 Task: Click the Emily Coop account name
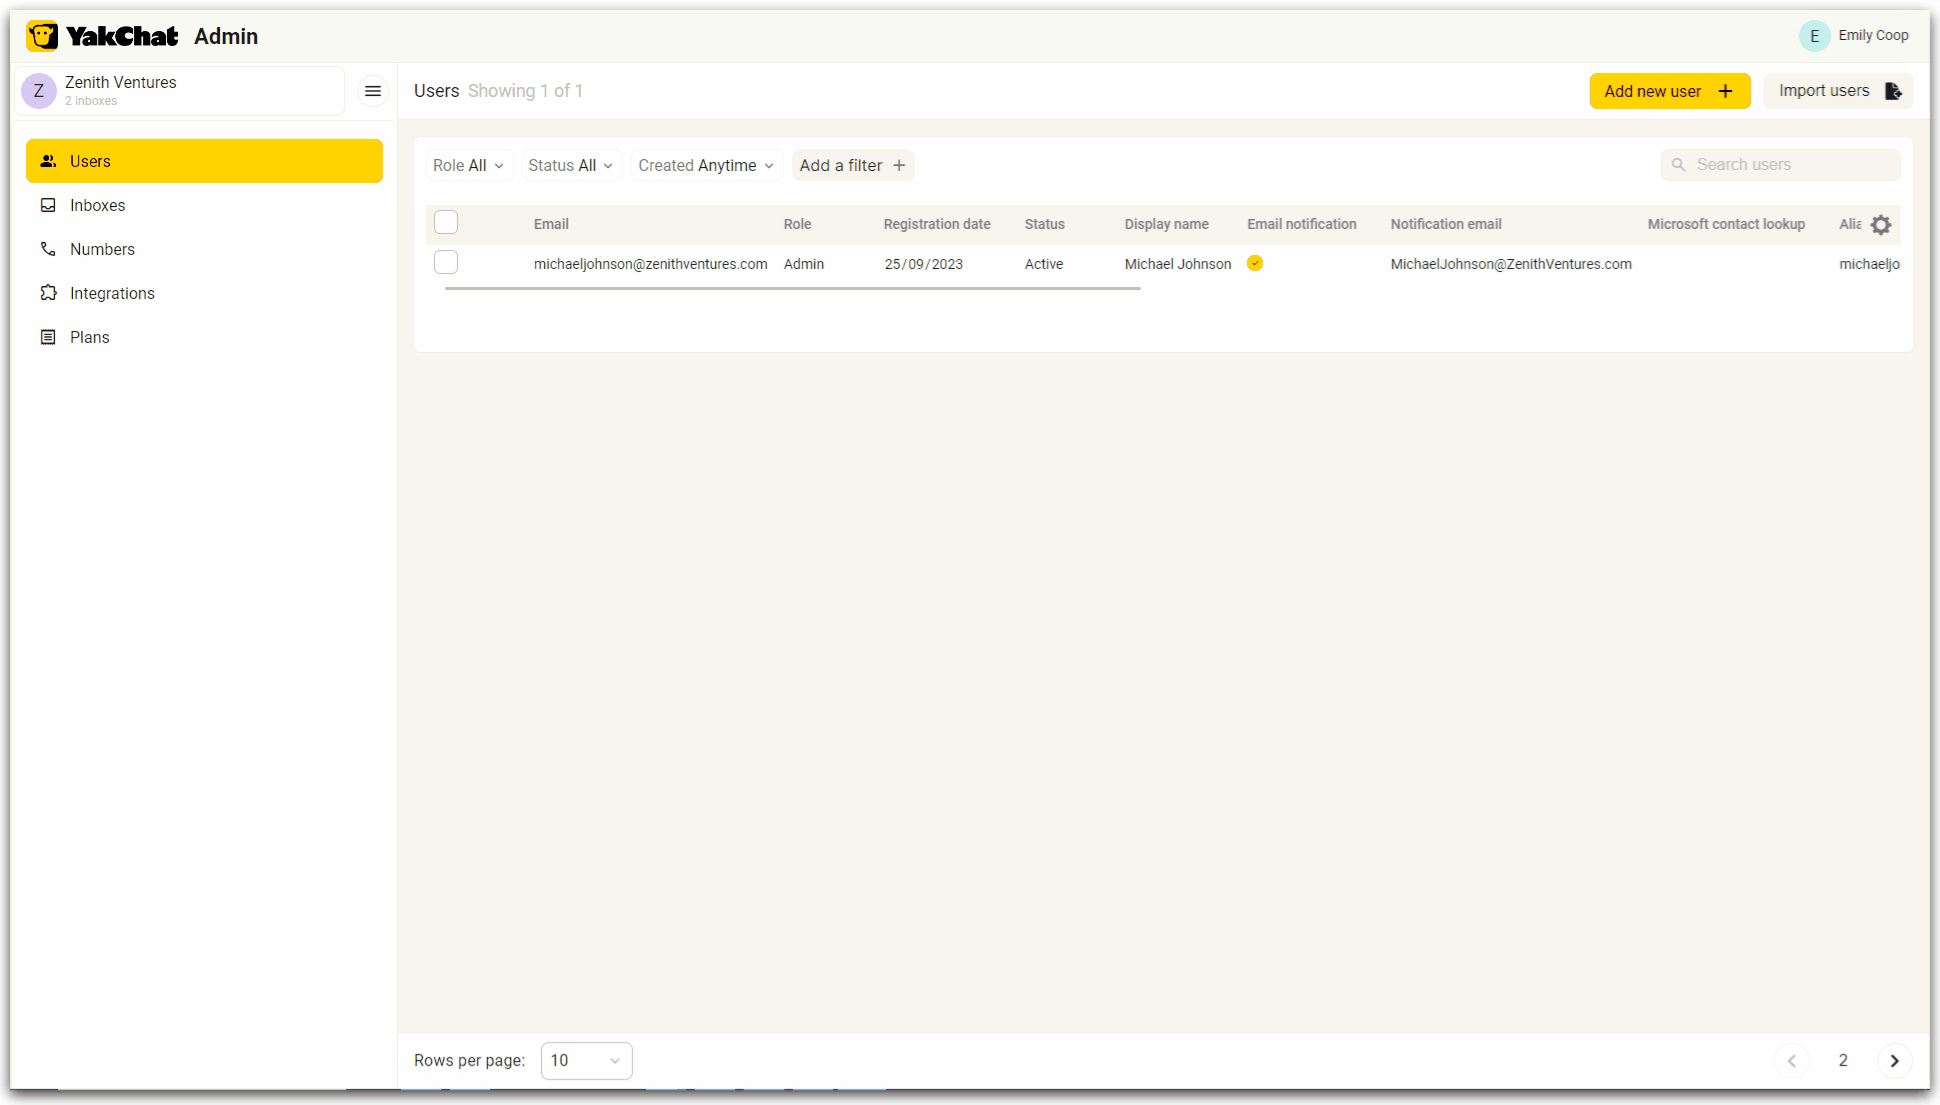[1873, 35]
